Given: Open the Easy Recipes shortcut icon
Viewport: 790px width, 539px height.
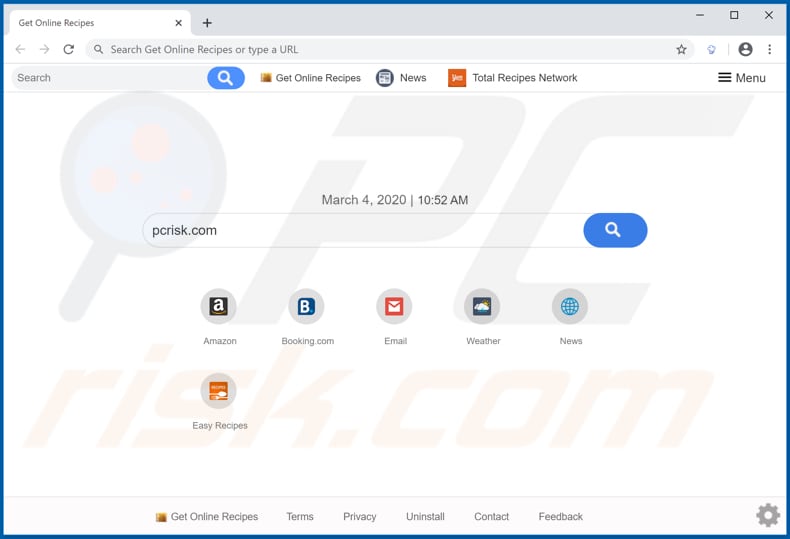Looking at the screenshot, I should (219, 391).
